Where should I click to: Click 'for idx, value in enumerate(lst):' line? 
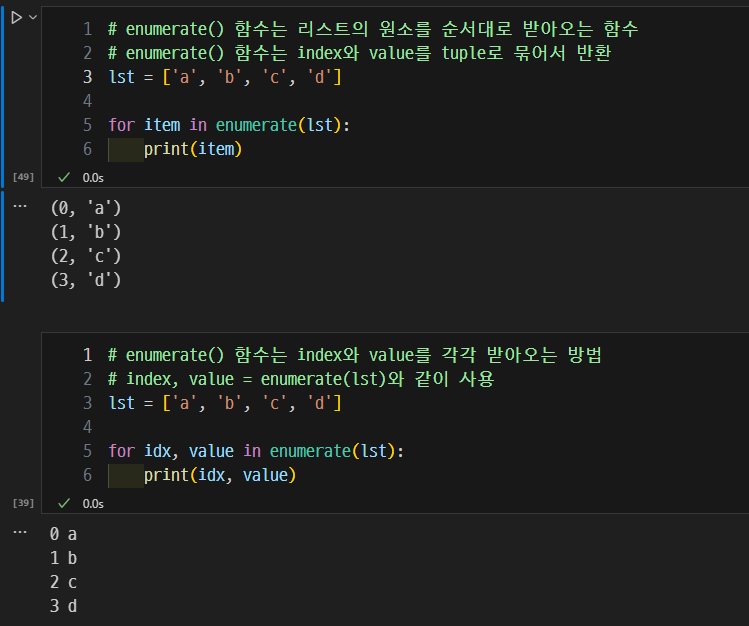(x=256, y=451)
